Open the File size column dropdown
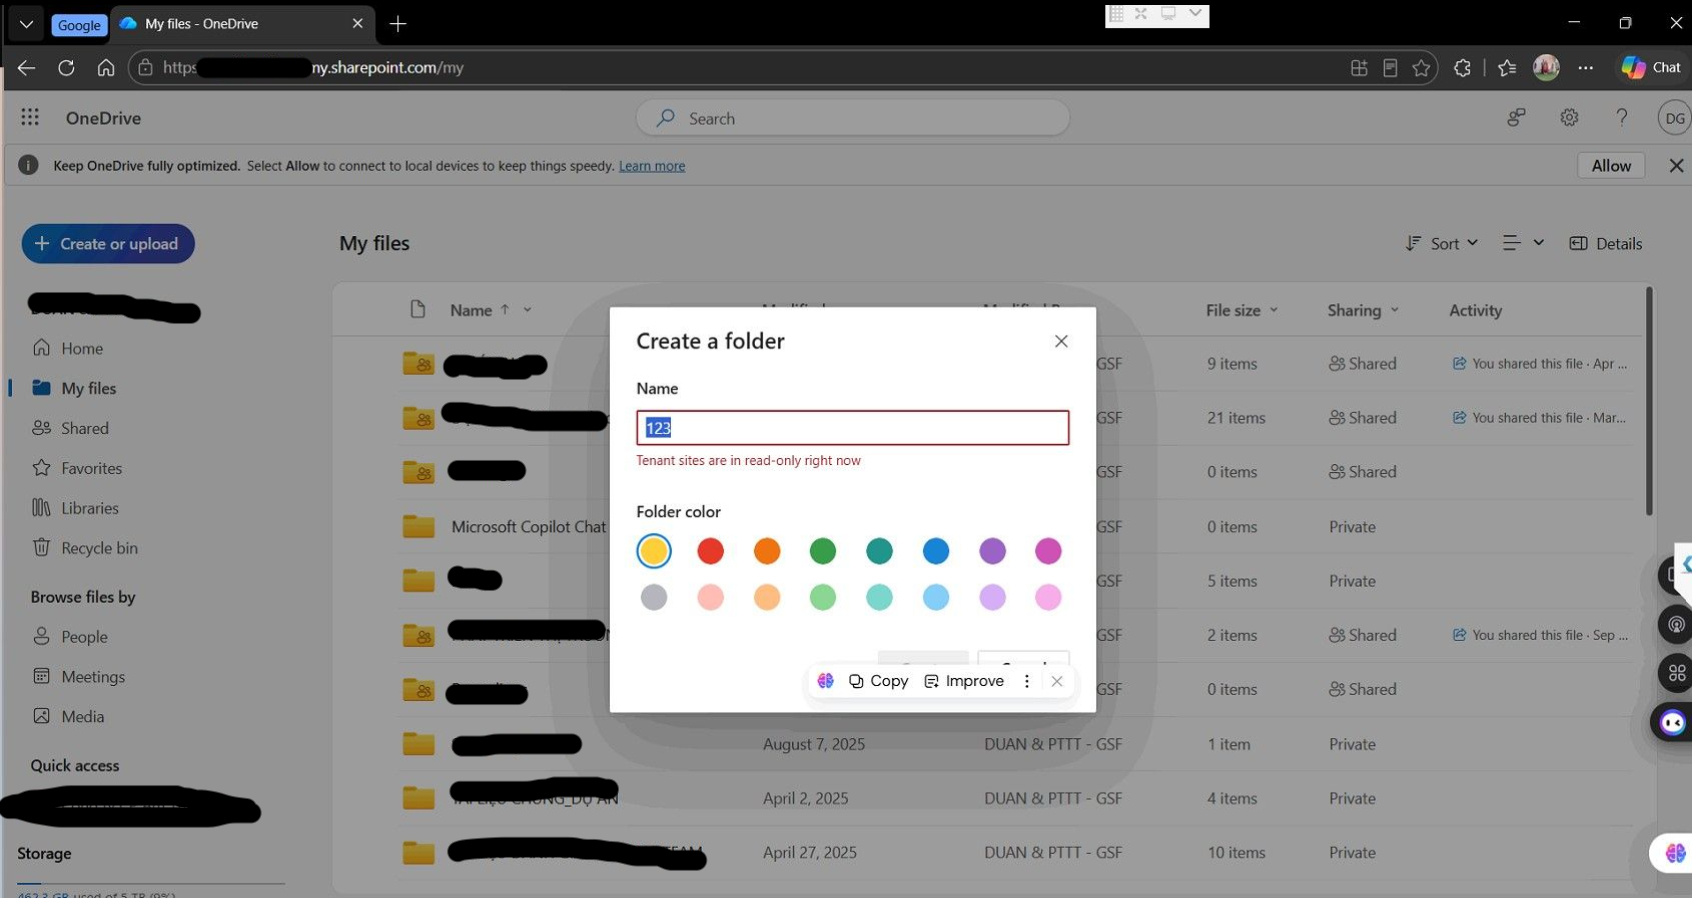The image size is (1692, 898). coord(1274,310)
